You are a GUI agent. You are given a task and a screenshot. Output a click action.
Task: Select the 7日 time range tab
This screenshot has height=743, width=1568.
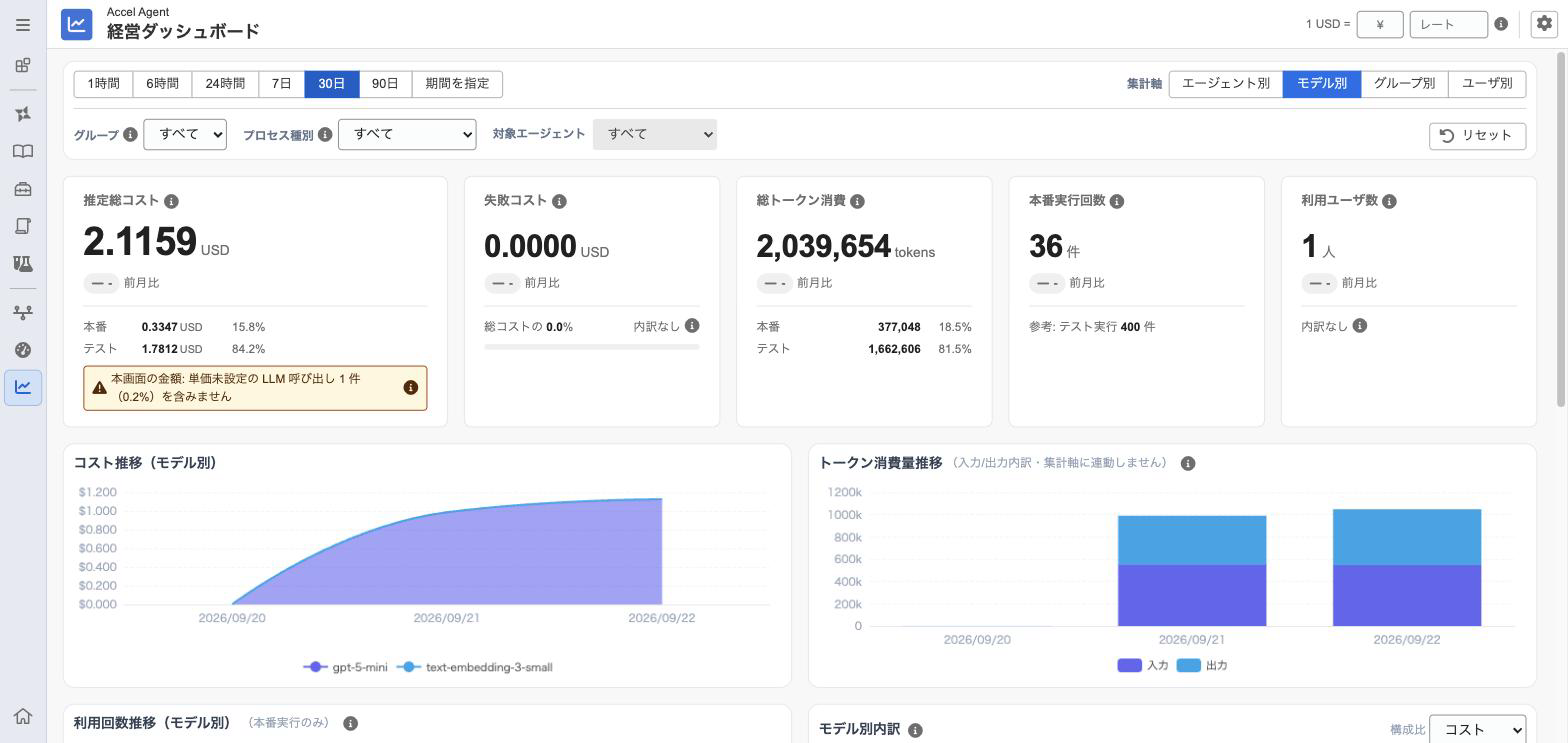[282, 84]
